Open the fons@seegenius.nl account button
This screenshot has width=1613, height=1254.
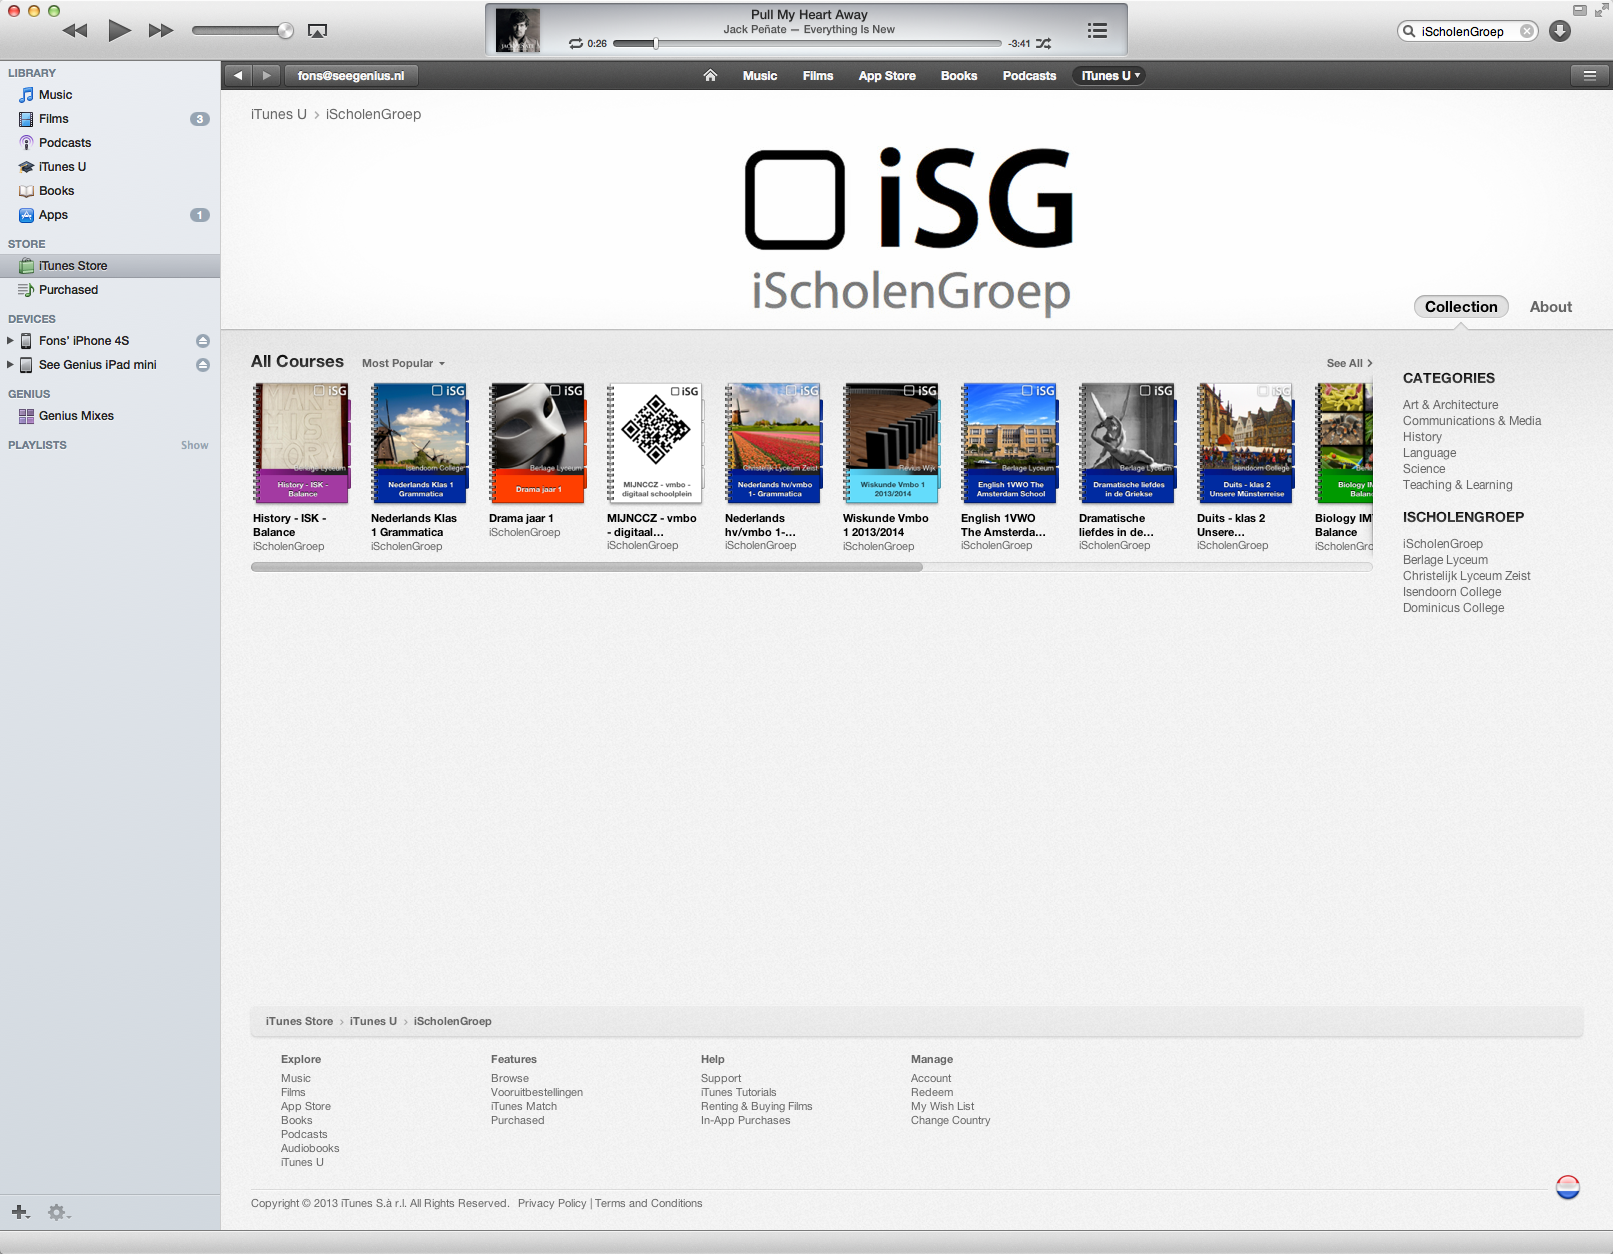pyautogui.click(x=351, y=75)
